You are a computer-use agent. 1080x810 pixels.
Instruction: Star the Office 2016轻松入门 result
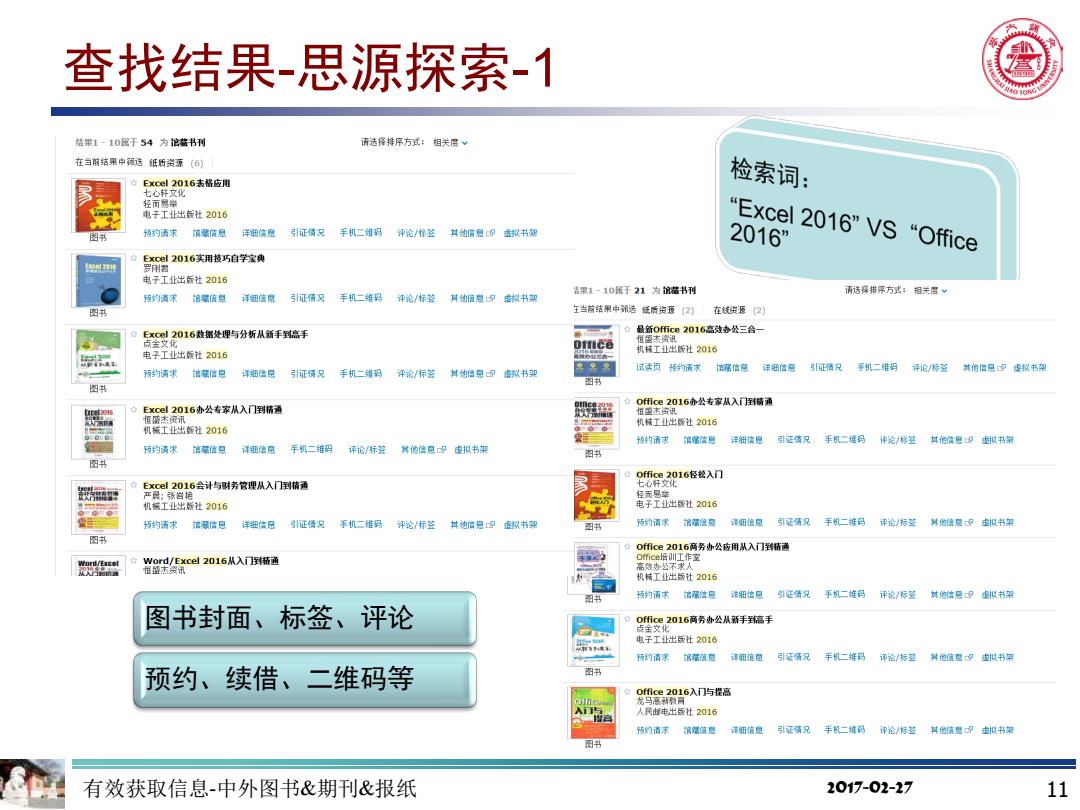coord(627,474)
